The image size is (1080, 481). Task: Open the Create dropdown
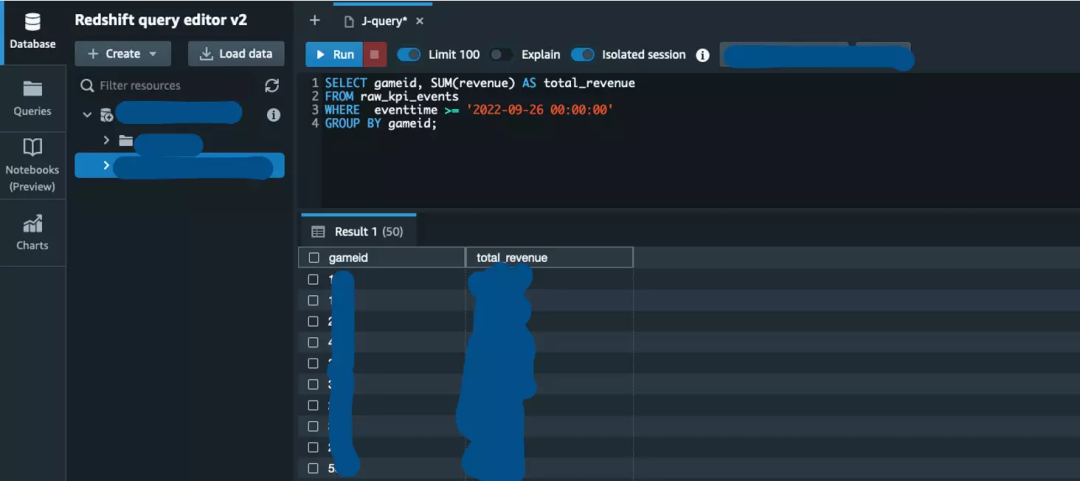[123, 54]
